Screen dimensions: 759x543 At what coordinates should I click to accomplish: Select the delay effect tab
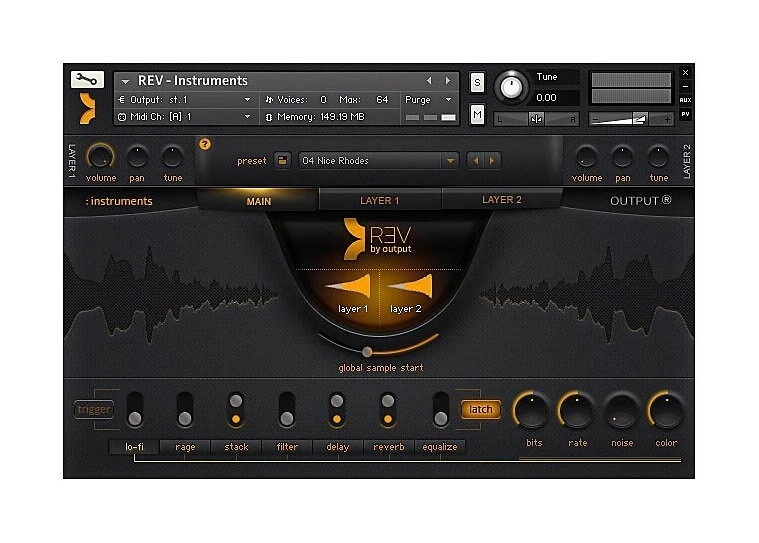coord(338,447)
